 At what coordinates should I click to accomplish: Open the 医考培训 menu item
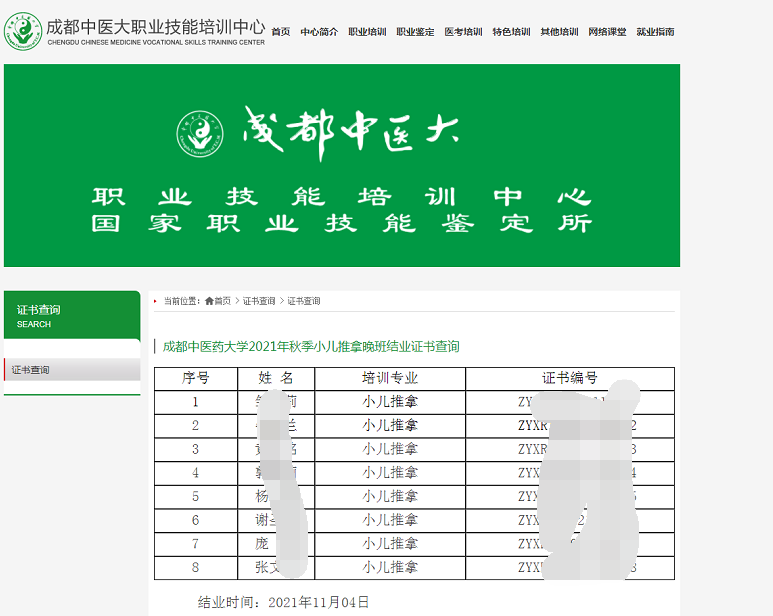pyautogui.click(x=463, y=32)
